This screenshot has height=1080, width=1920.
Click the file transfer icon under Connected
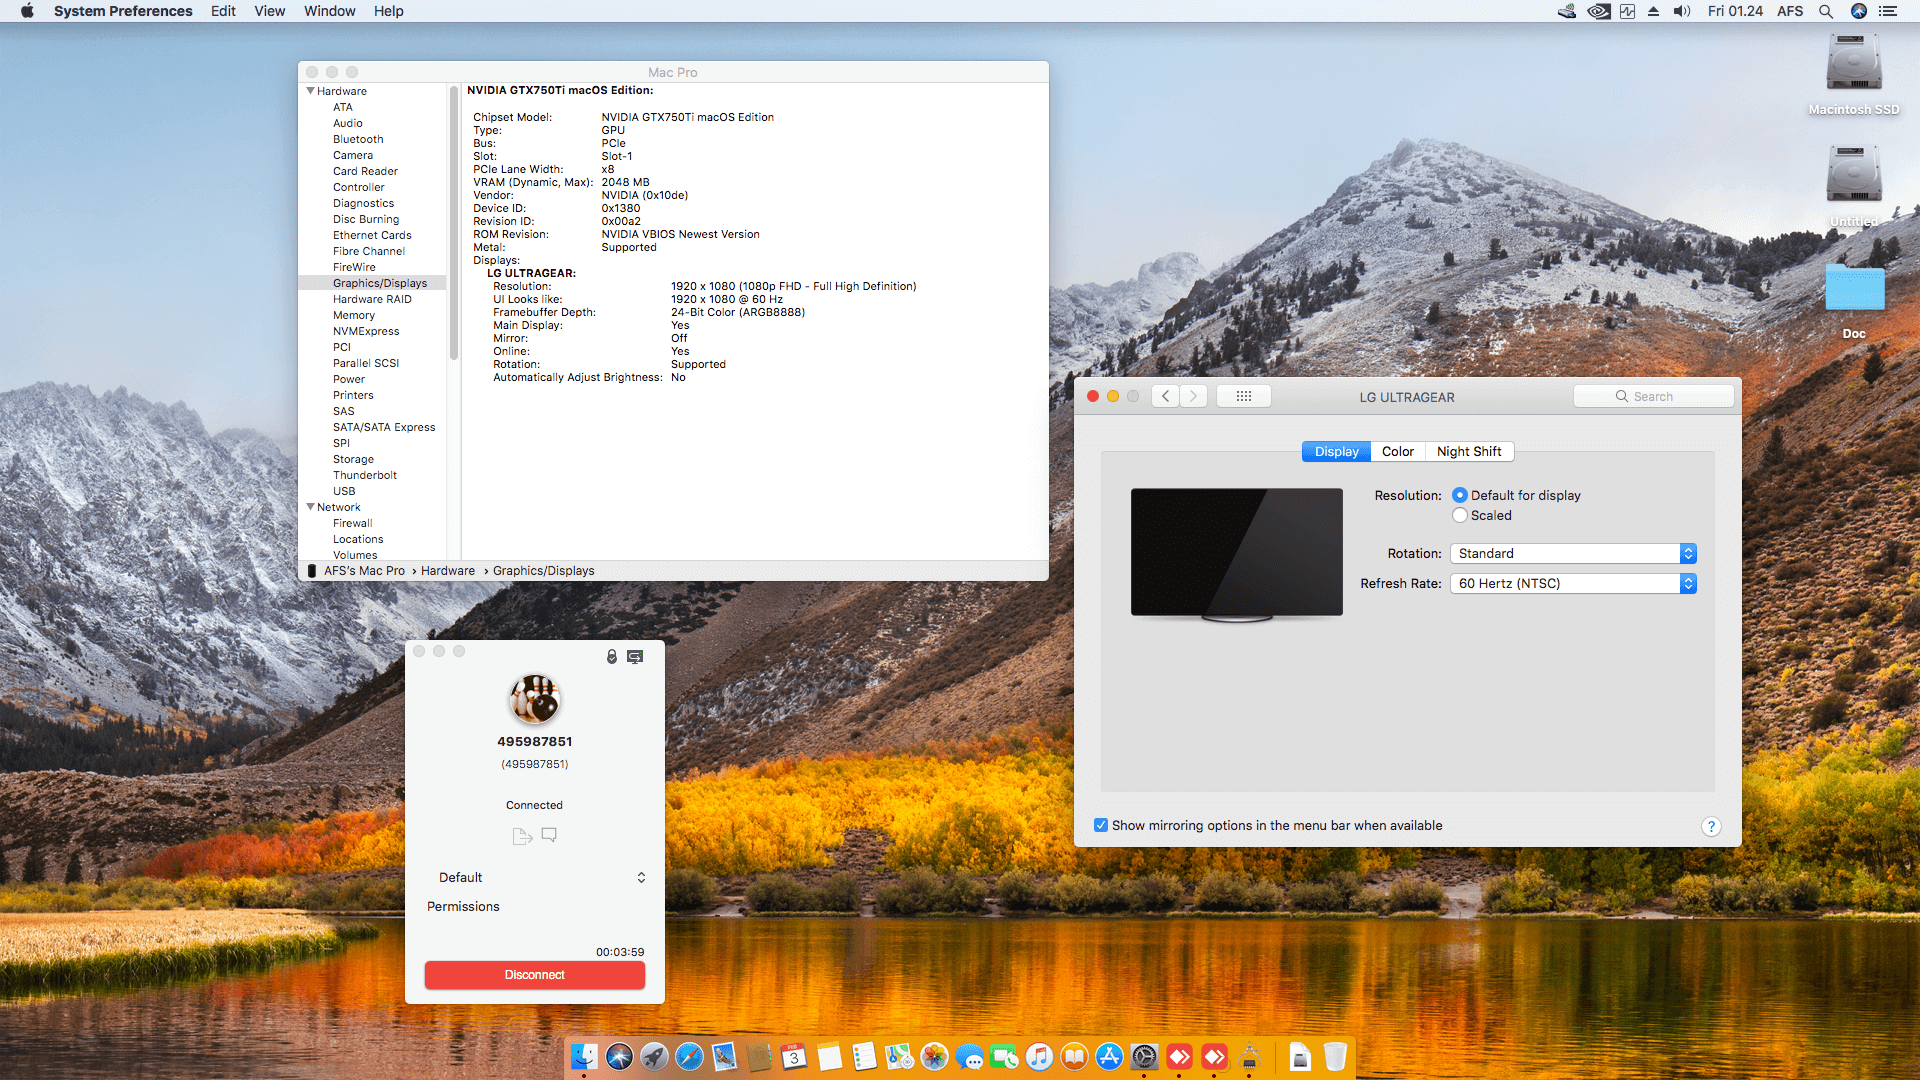[x=521, y=836]
